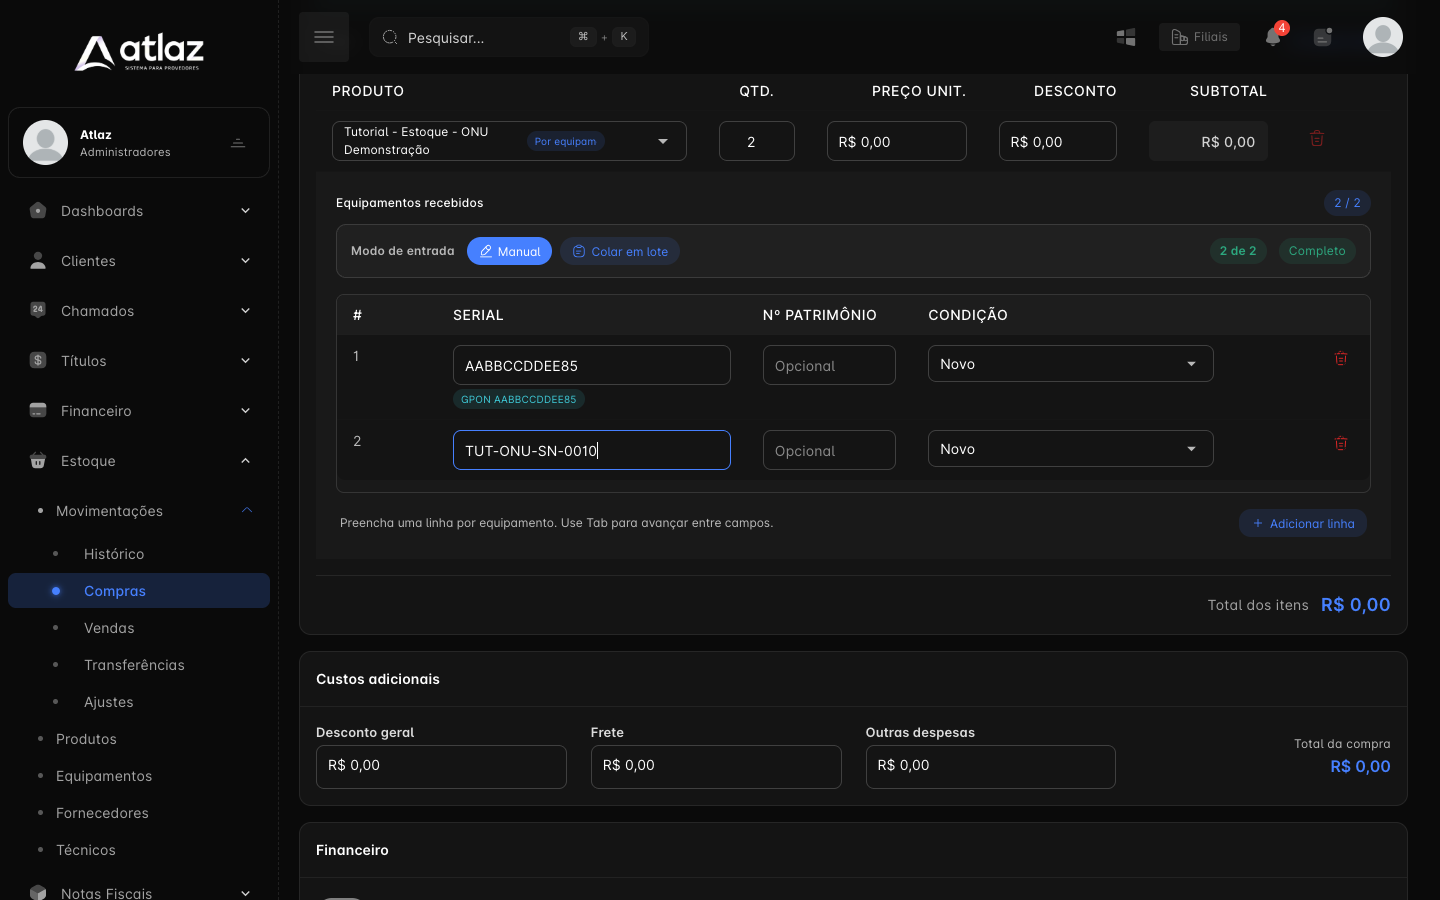Image resolution: width=1440 pixels, height=900 pixels.
Task: Open Produtos in sidebar
Action: coord(86,739)
